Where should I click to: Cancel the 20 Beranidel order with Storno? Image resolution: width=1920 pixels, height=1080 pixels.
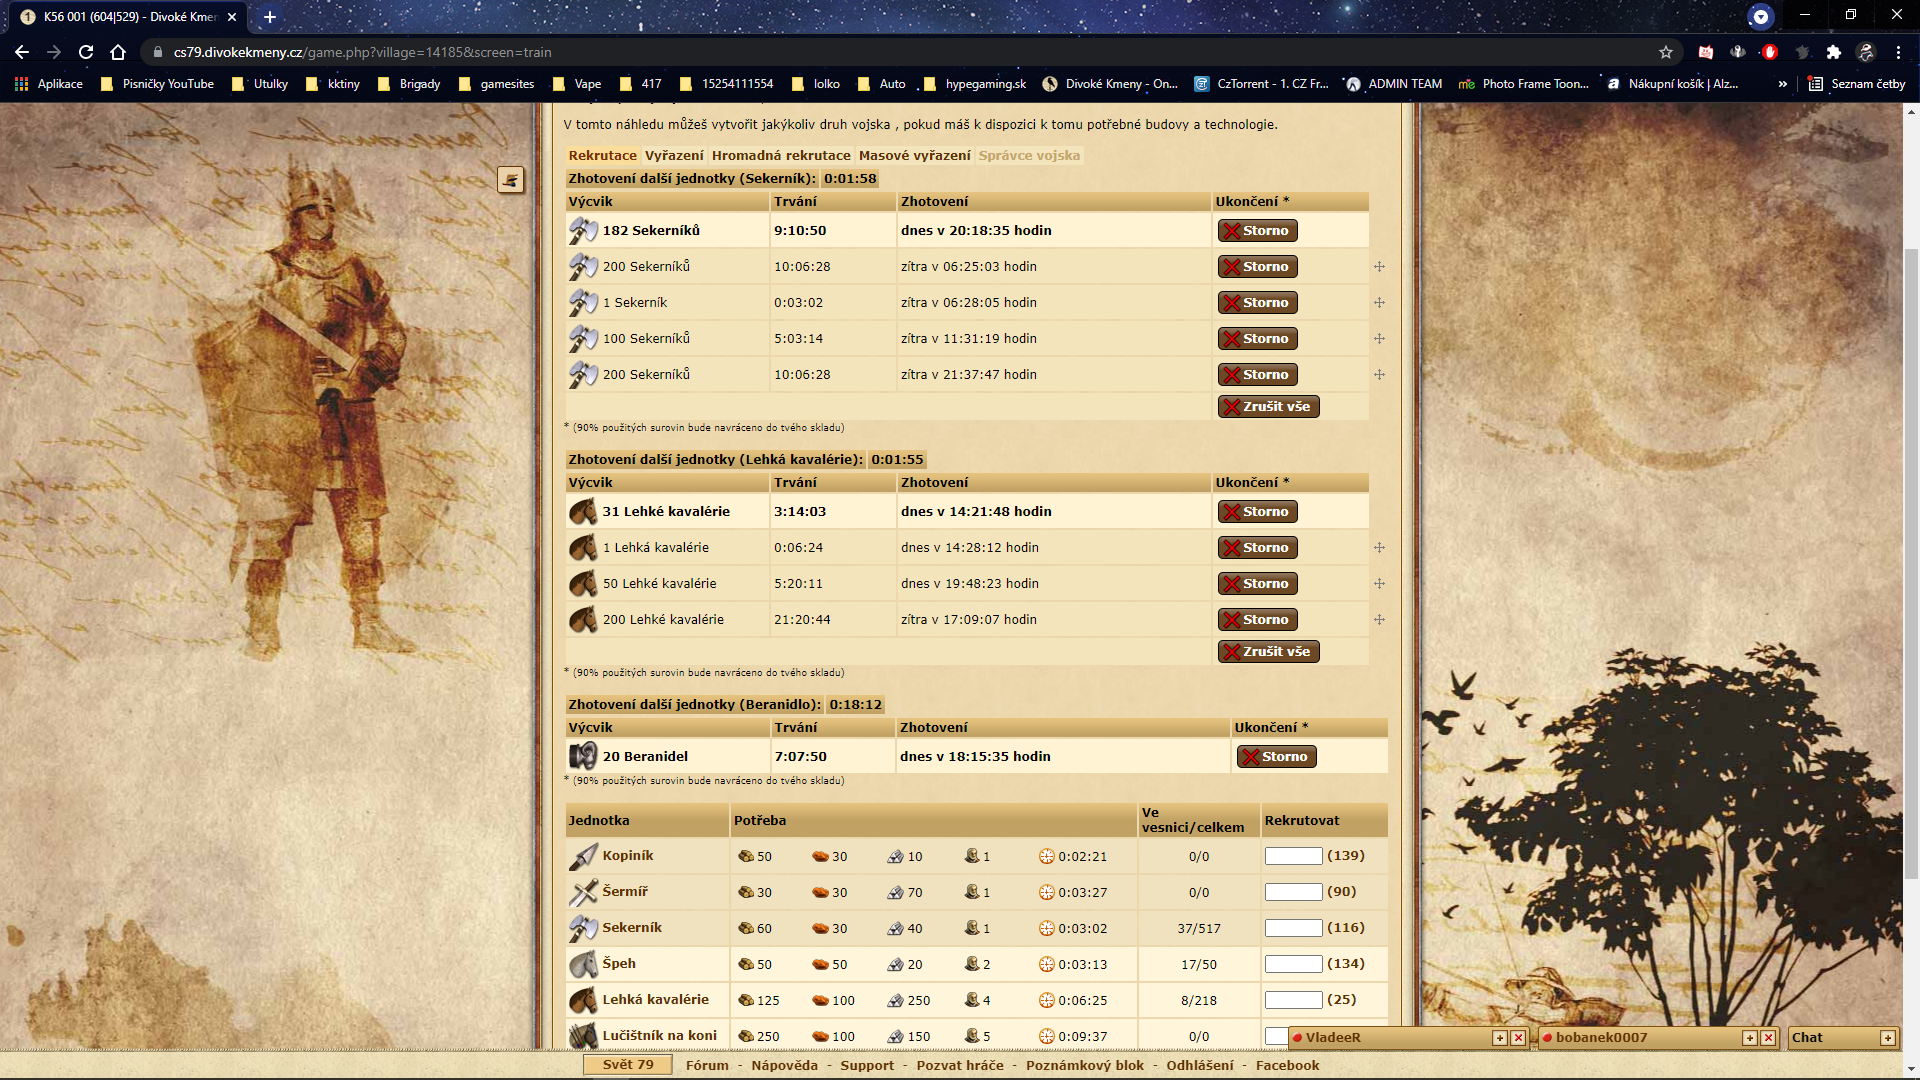(1276, 757)
